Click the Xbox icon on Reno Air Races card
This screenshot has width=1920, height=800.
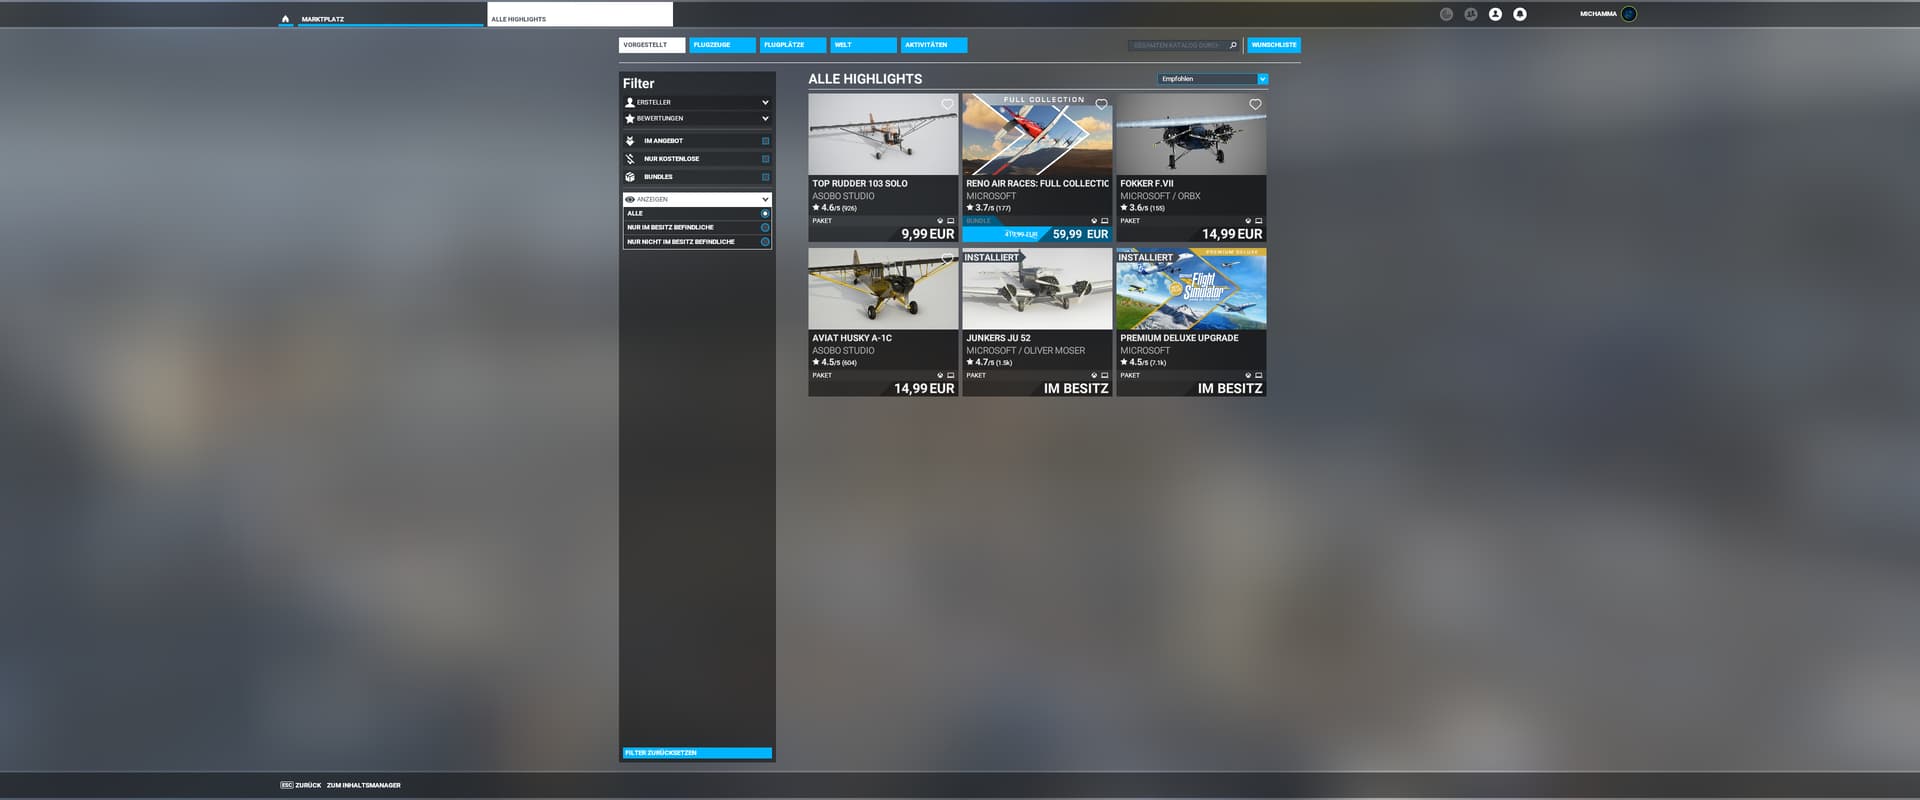(1094, 221)
